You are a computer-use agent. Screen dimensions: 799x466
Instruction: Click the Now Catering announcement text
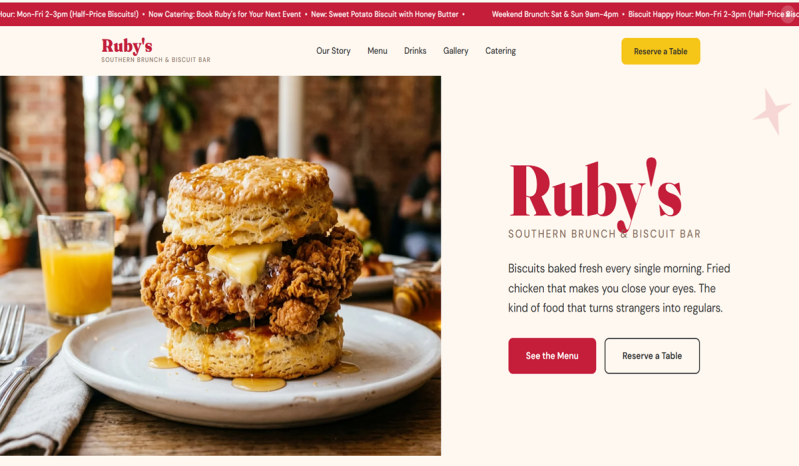pyautogui.click(x=225, y=14)
